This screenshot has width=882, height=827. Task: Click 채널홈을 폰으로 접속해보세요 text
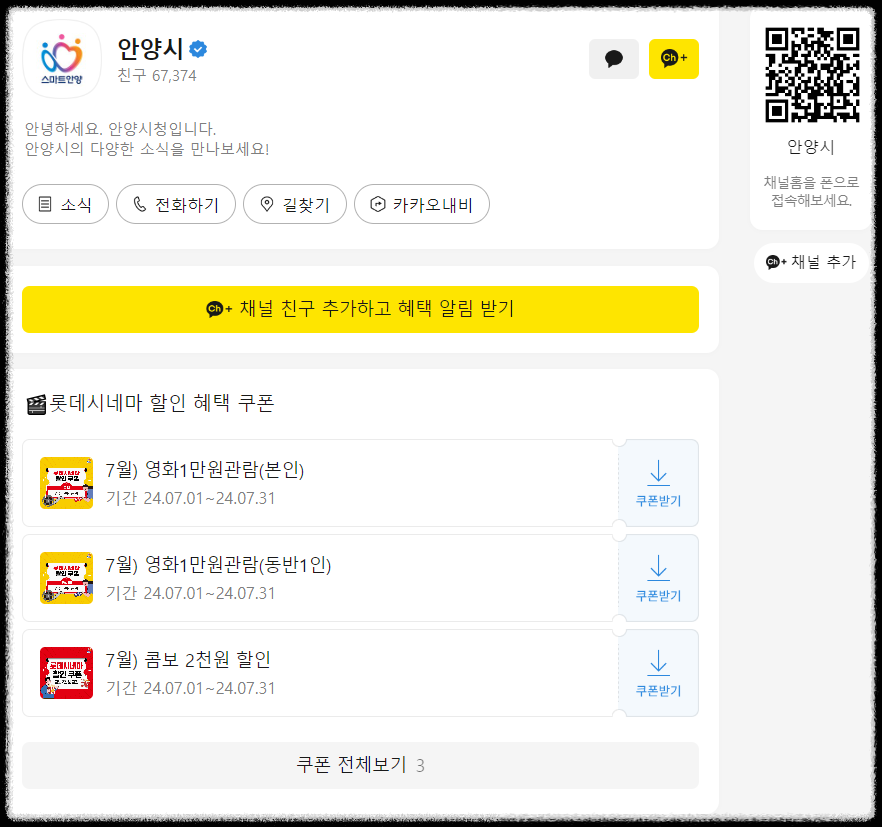(x=811, y=191)
